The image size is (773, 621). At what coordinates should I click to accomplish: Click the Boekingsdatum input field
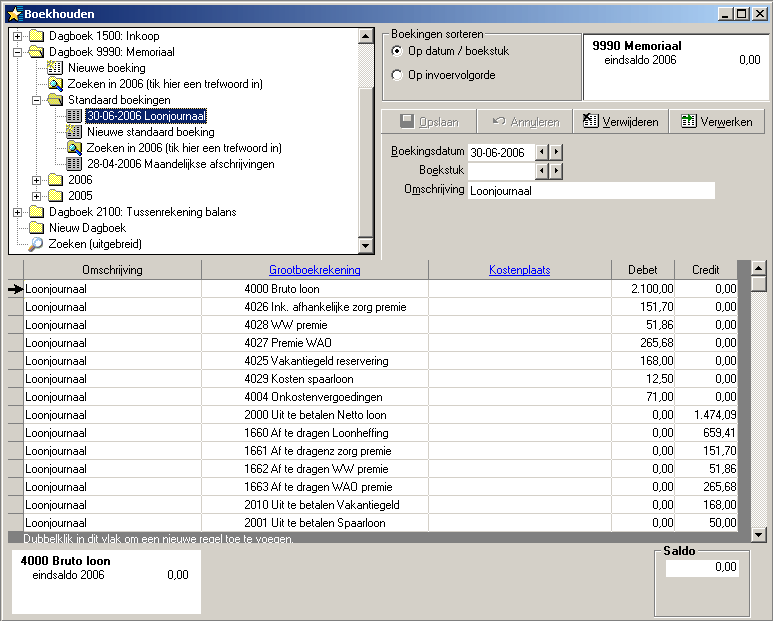tap(501, 152)
